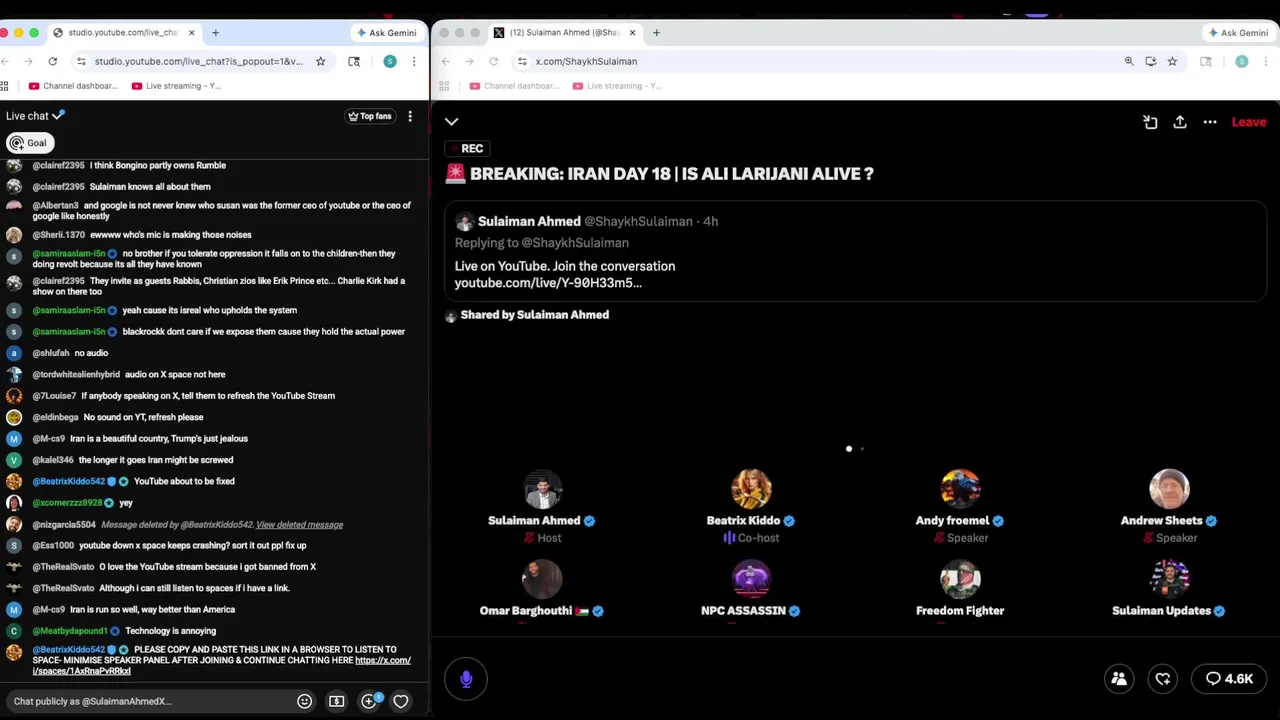Bookmark the x.com page with star icon
This screenshot has width=1280, height=720.
1172,62
